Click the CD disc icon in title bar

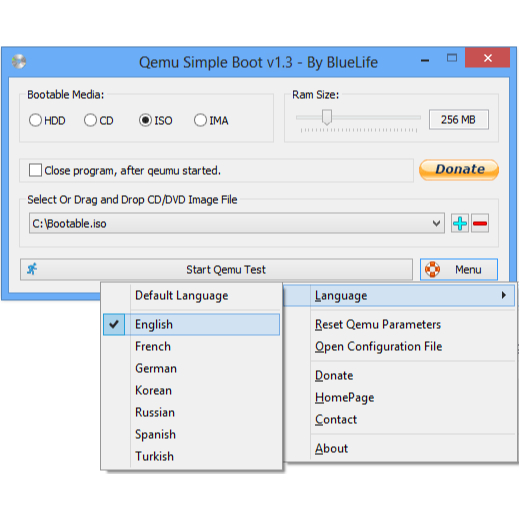pyautogui.click(x=19, y=61)
